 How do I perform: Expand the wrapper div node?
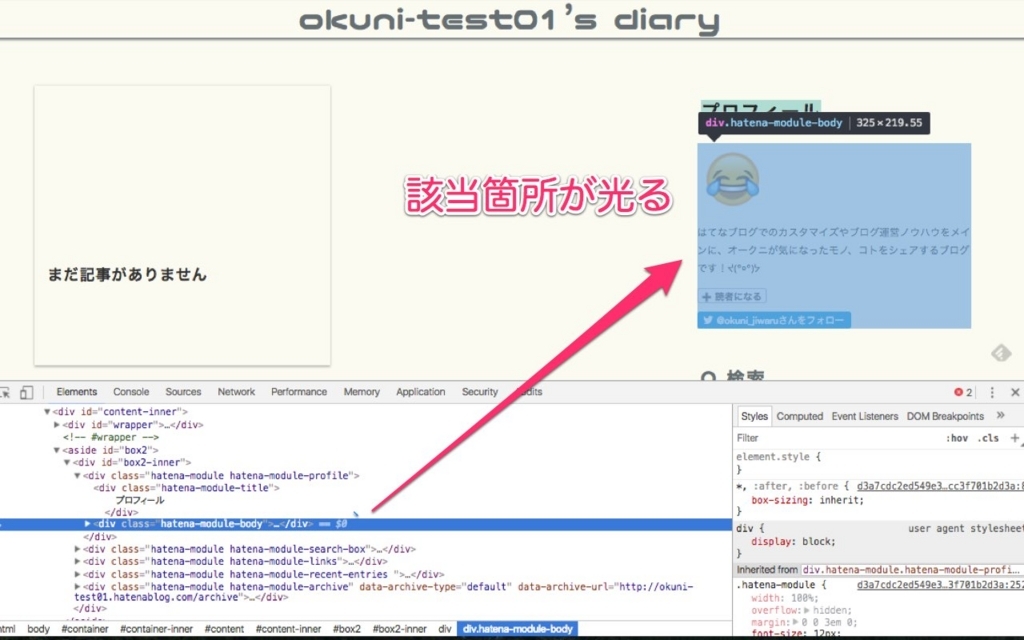click(57, 424)
